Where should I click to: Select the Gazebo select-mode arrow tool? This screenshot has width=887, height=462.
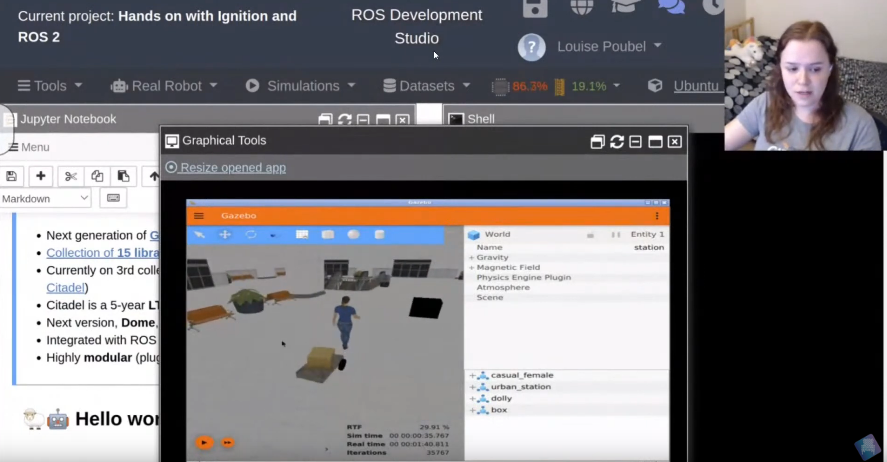click(x=200, y=235)
